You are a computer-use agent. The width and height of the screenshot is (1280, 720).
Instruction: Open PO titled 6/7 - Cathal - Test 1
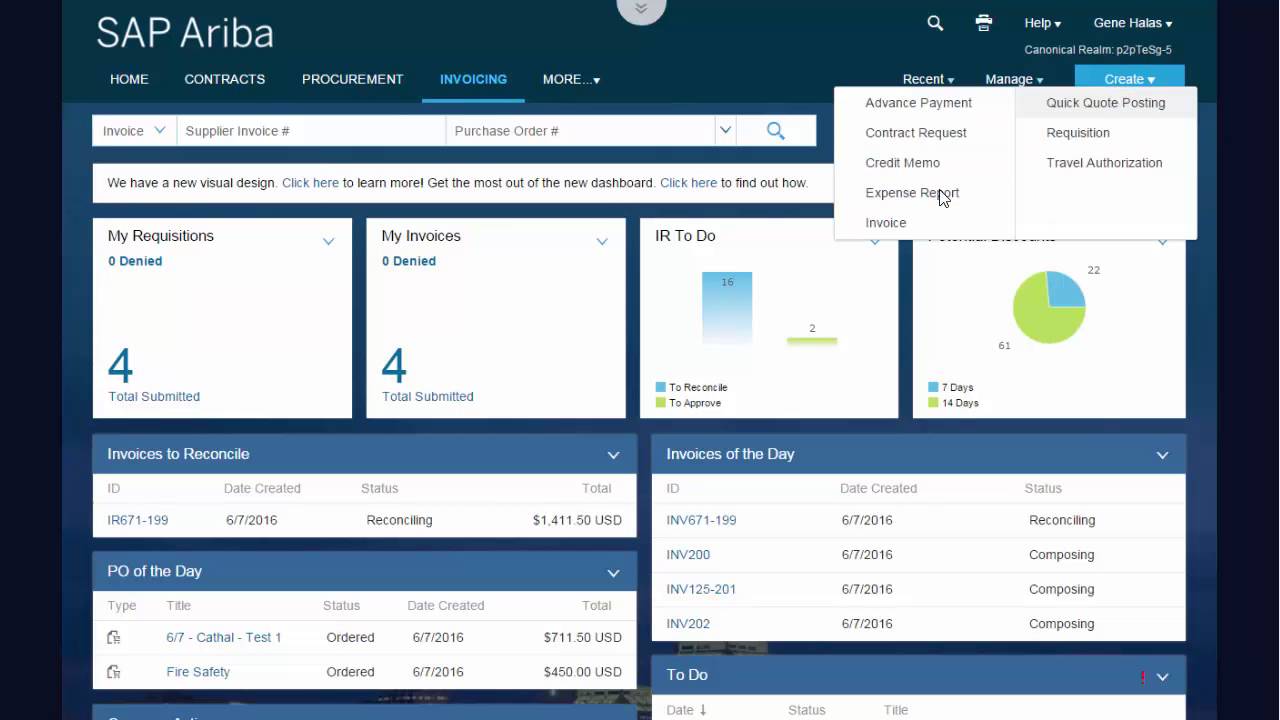[224, 637]
